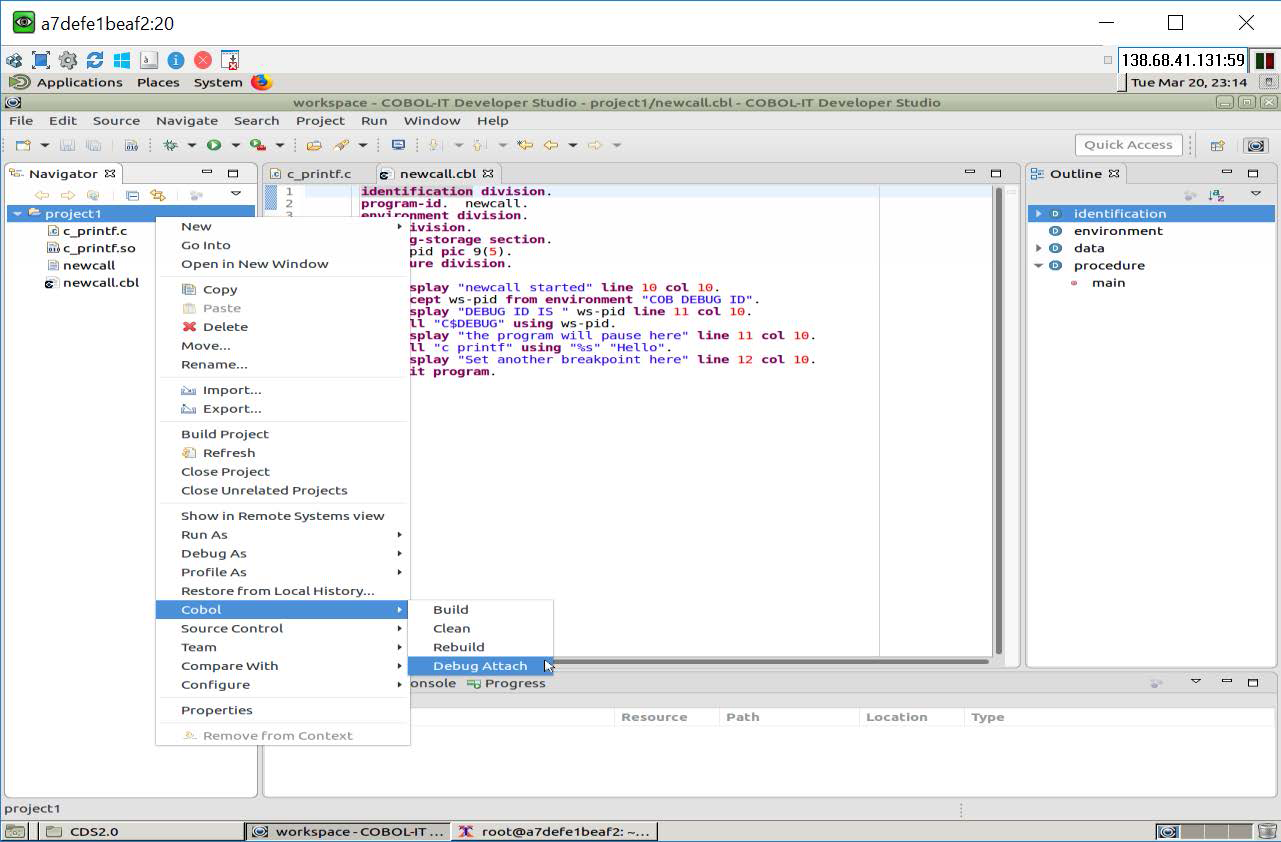The width and height of the screenshot is (1281, 842).
Task: Open the Navigate menu
Action: pos(186,120)
